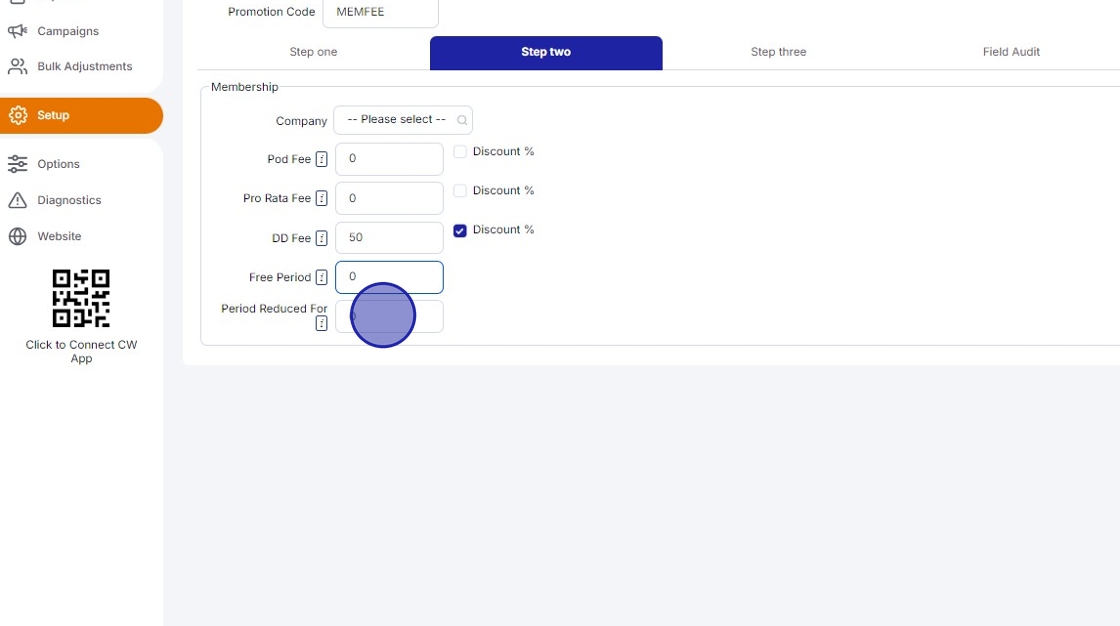Click the Membership section heading

click(244, 86)
